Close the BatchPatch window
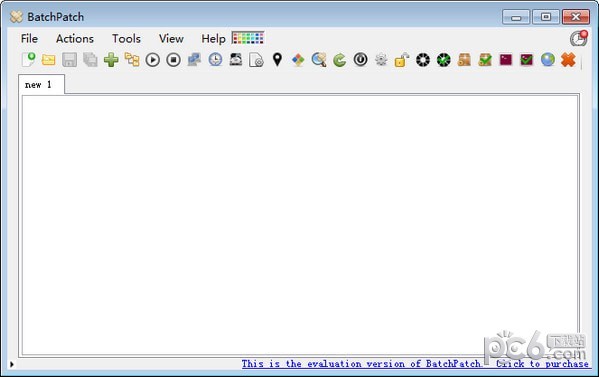Screen dimensions: 599x377 [576, 17]
